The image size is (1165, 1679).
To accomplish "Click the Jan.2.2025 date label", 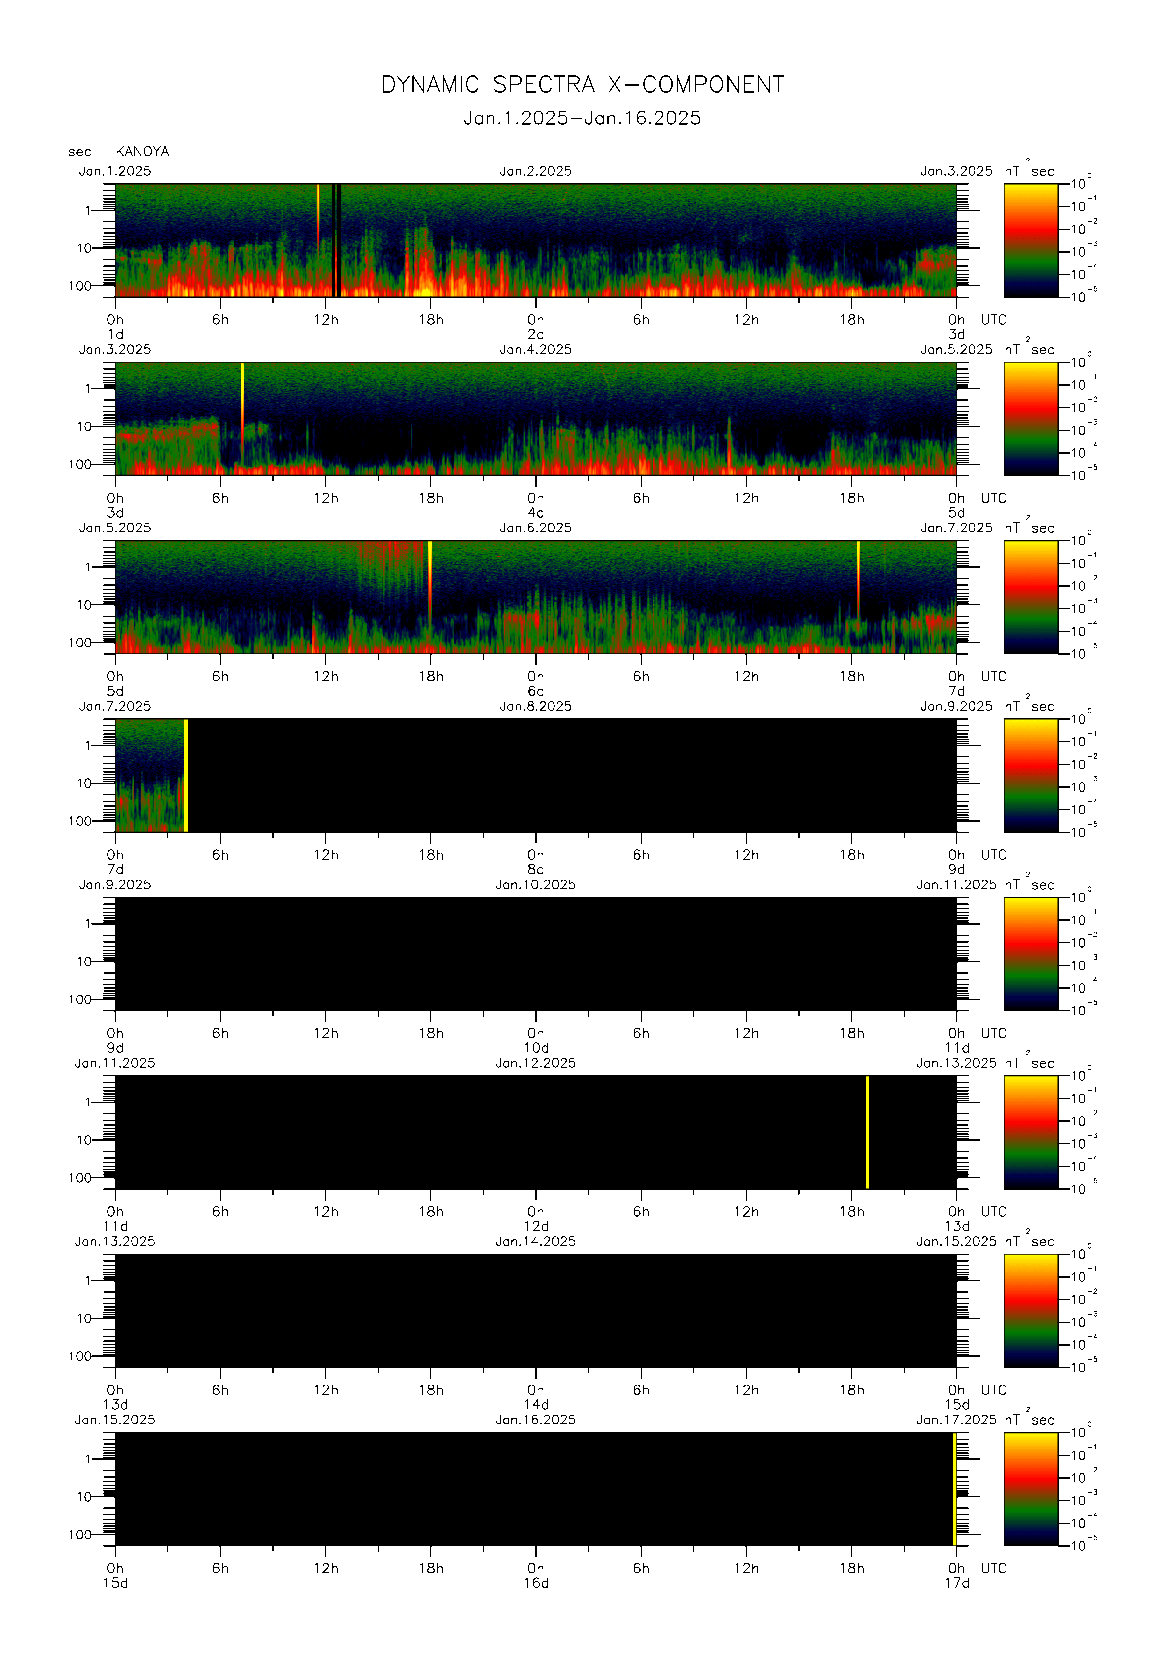I will pos(536,171).
